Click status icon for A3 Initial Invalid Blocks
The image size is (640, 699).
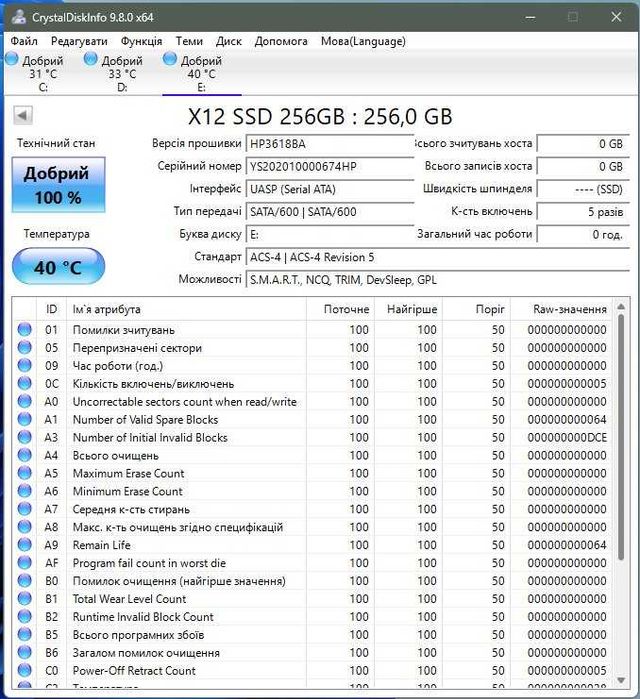coord(25,437)
